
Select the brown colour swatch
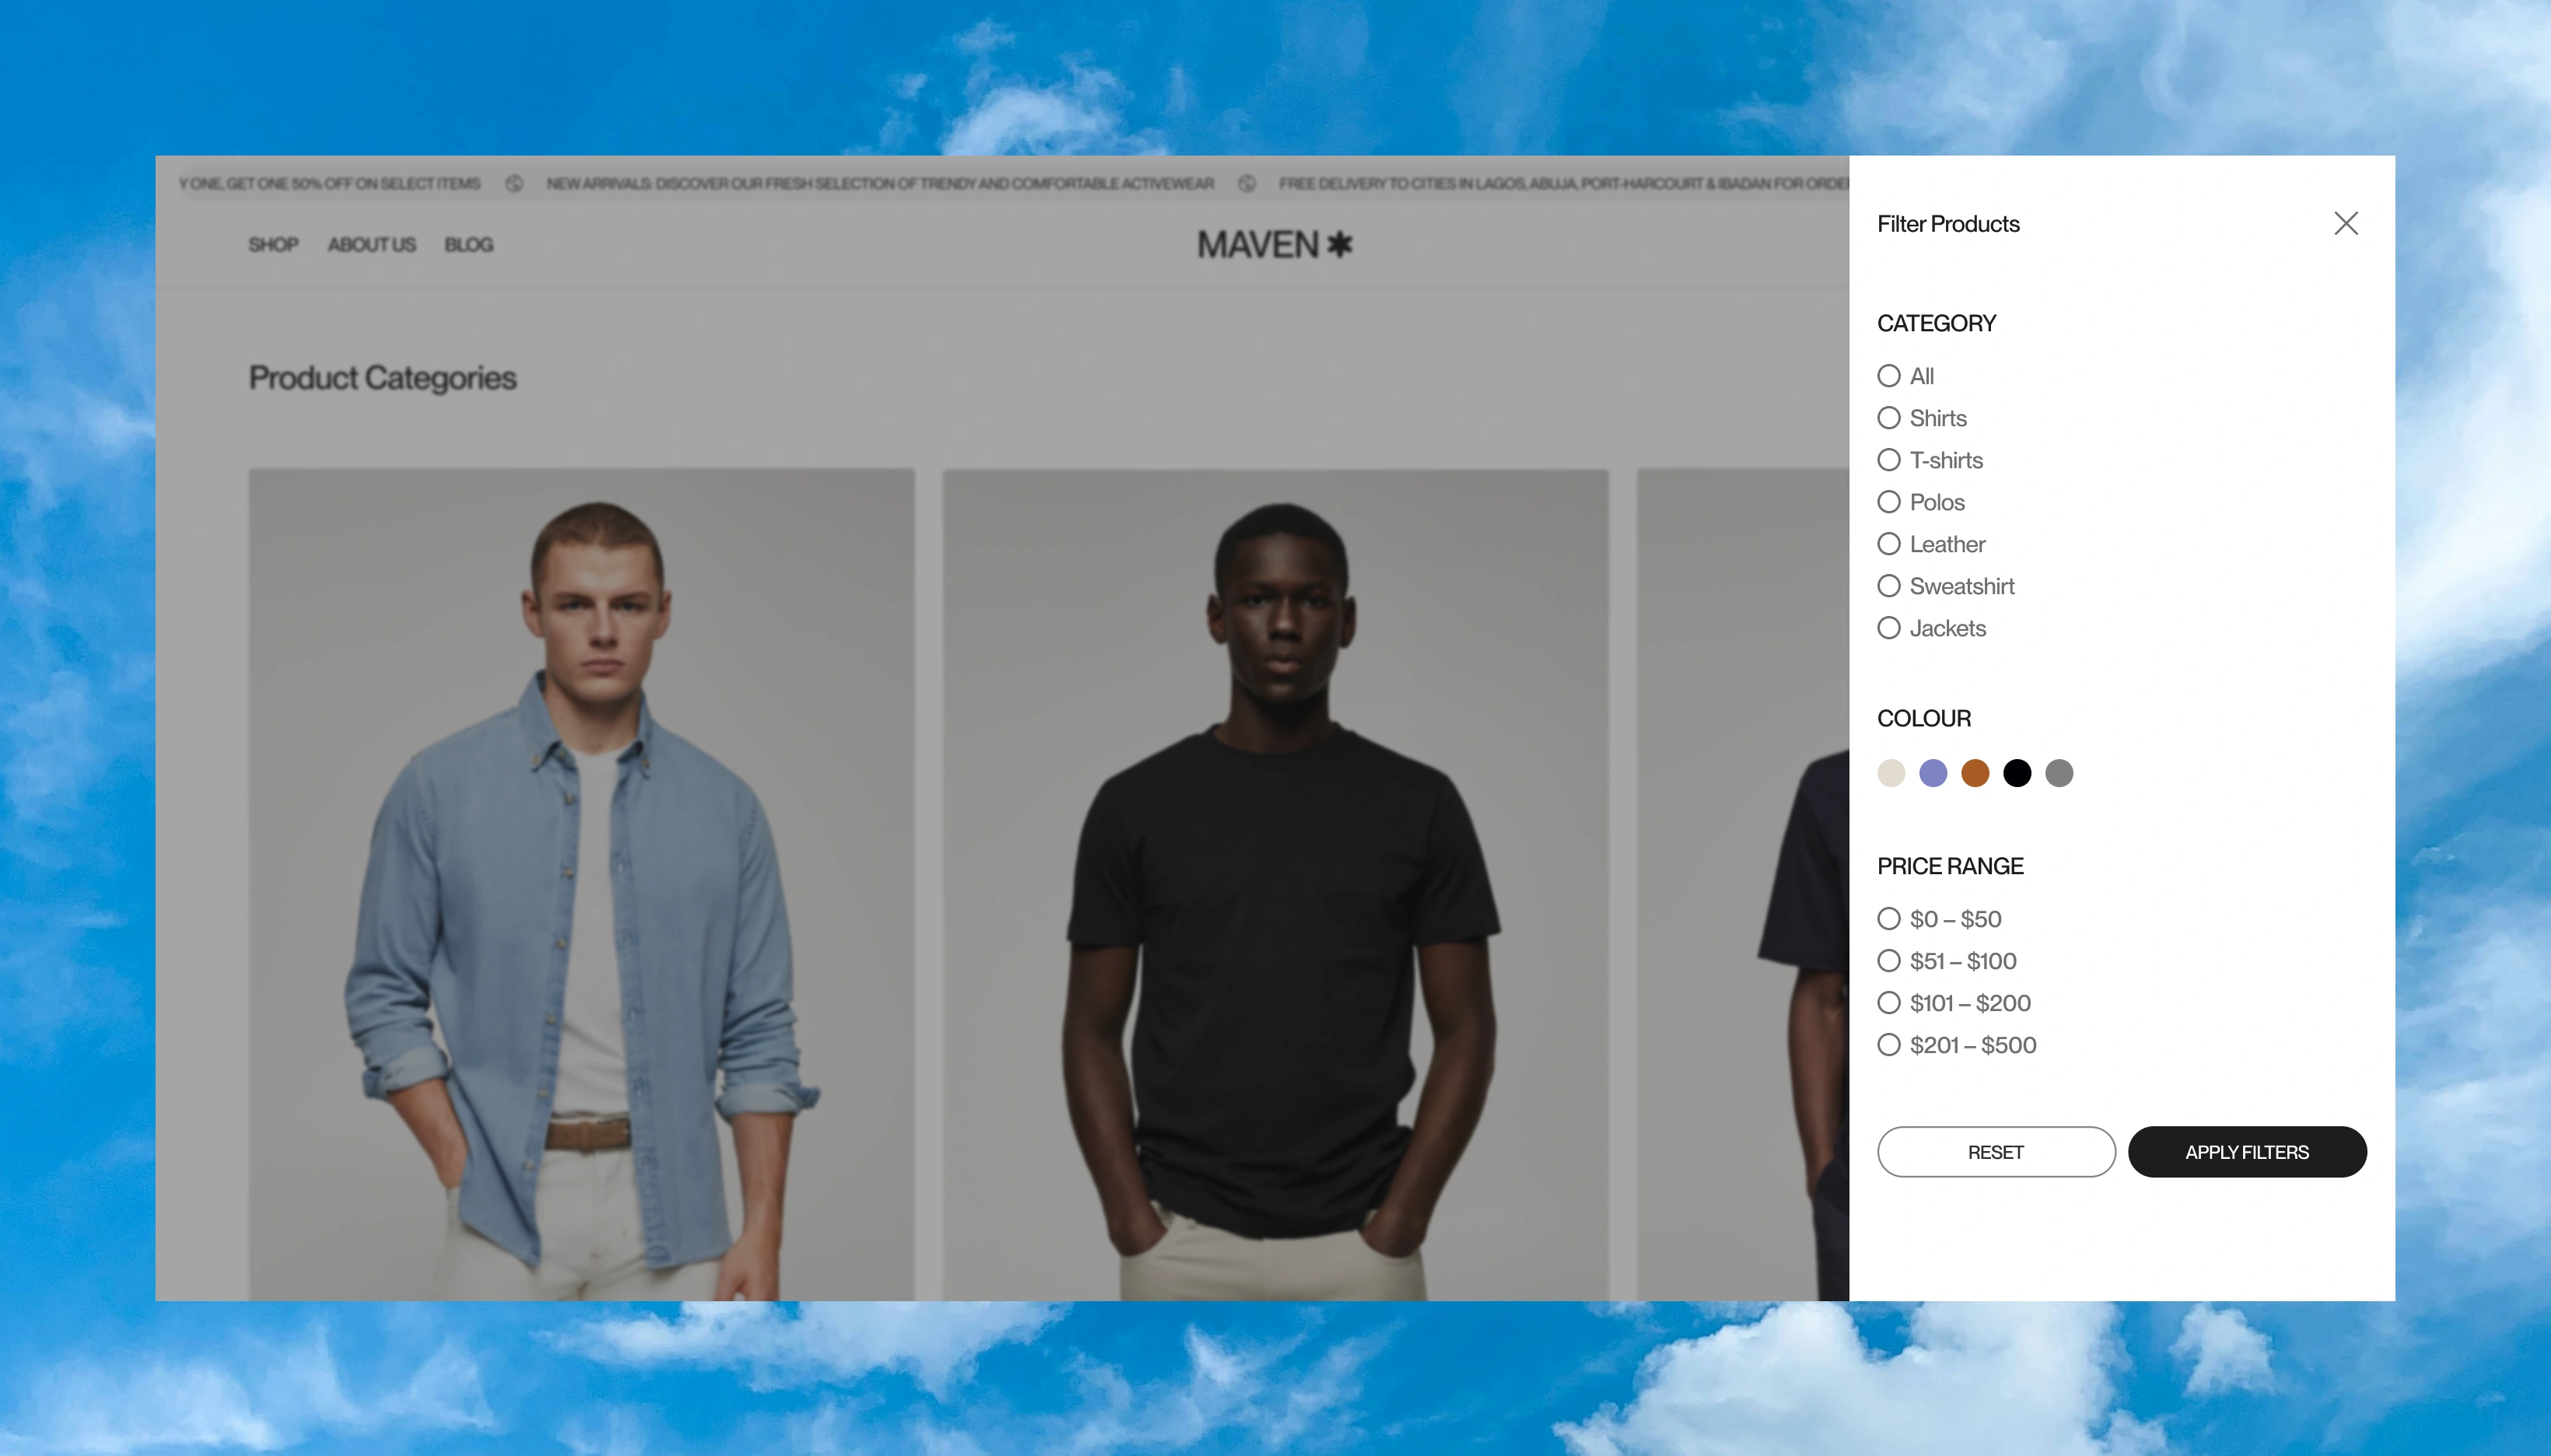[x=1975, y=773]
